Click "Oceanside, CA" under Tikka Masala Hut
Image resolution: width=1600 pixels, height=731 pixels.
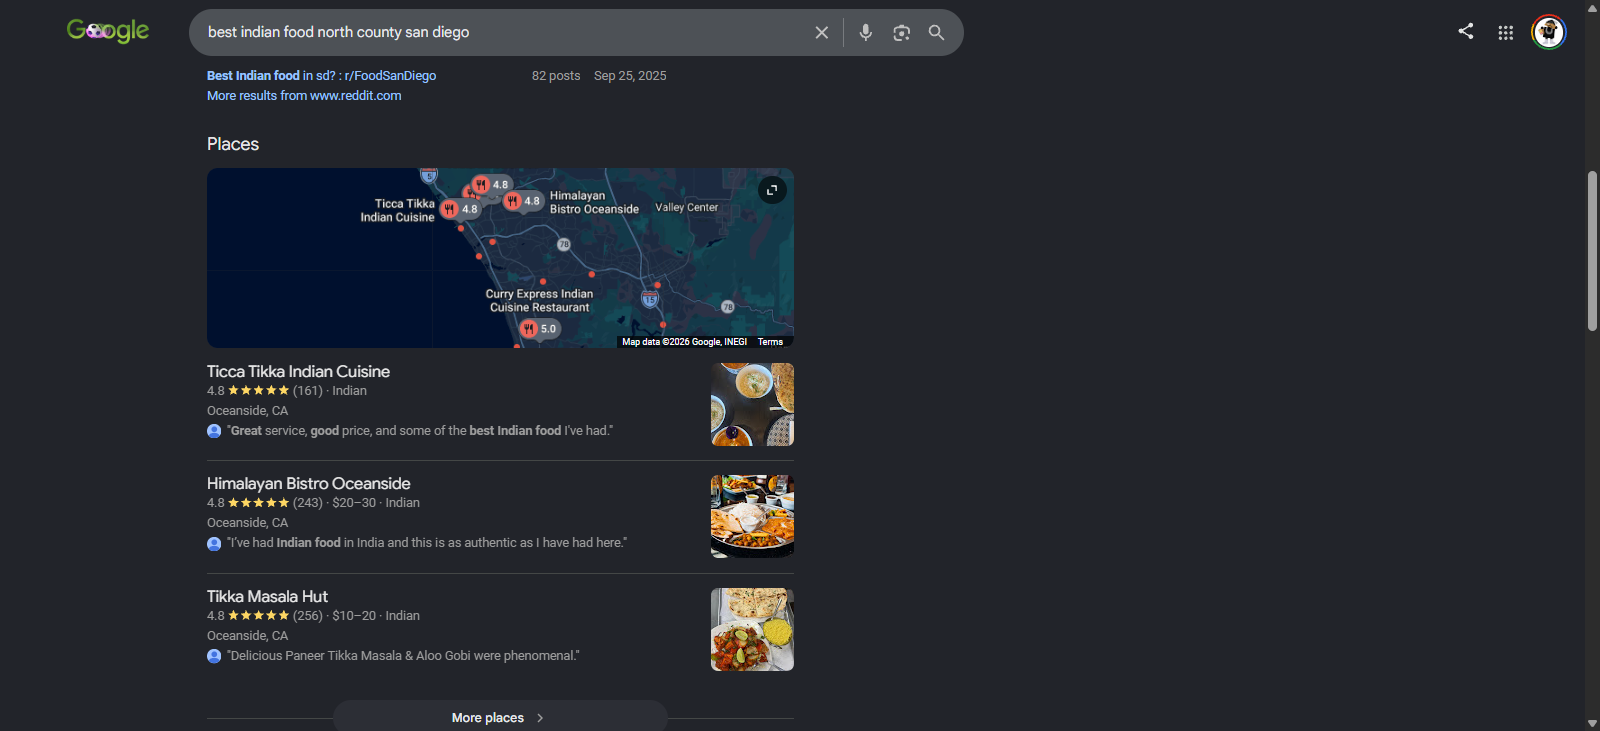(x=247, y=636)
